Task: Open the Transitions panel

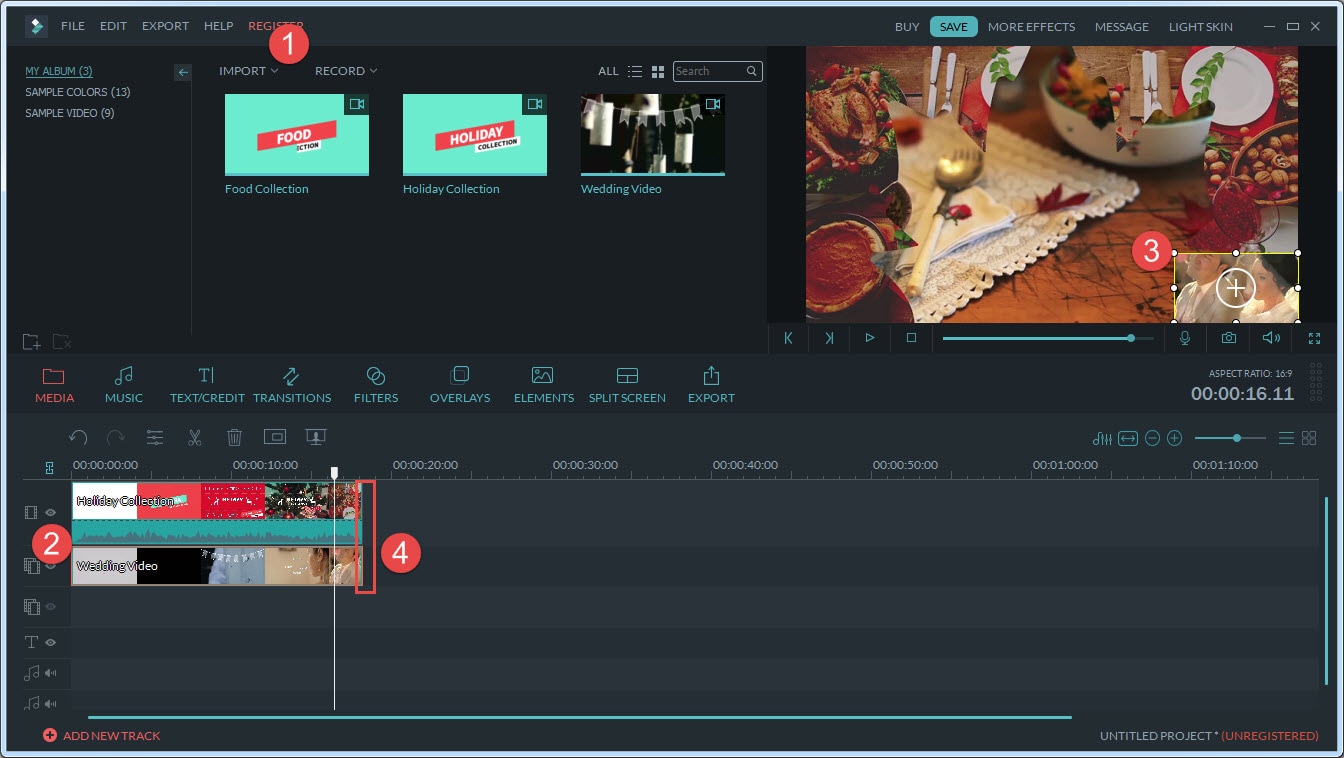Action: coord(292,384)
